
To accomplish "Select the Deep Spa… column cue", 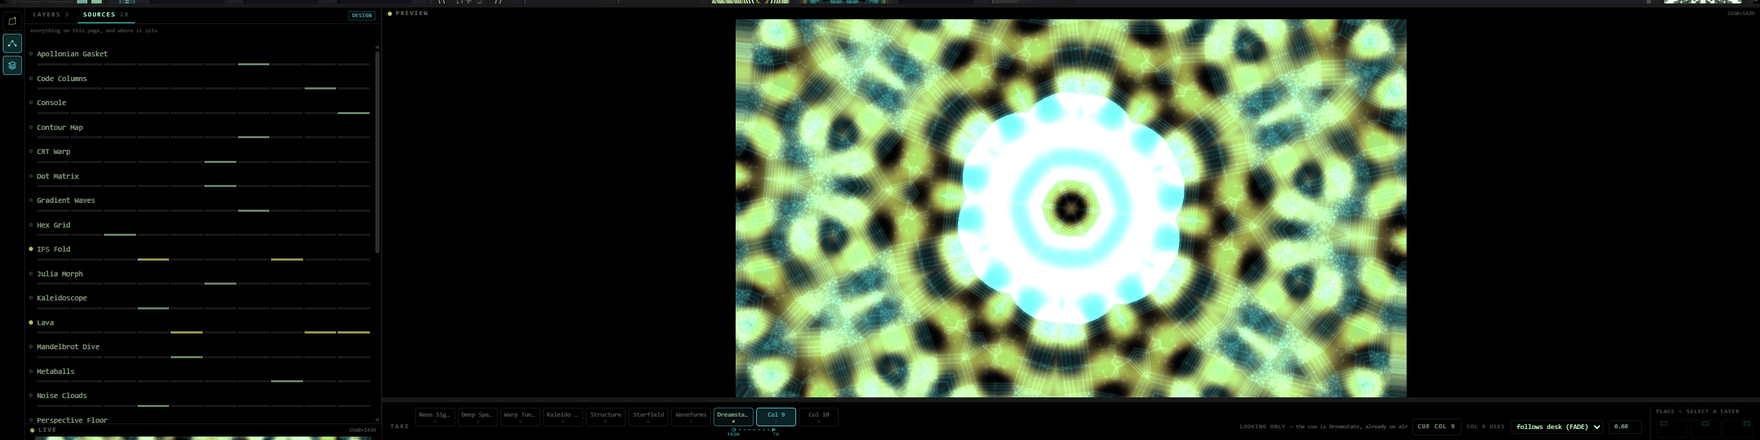I will [x=477, y=416].
